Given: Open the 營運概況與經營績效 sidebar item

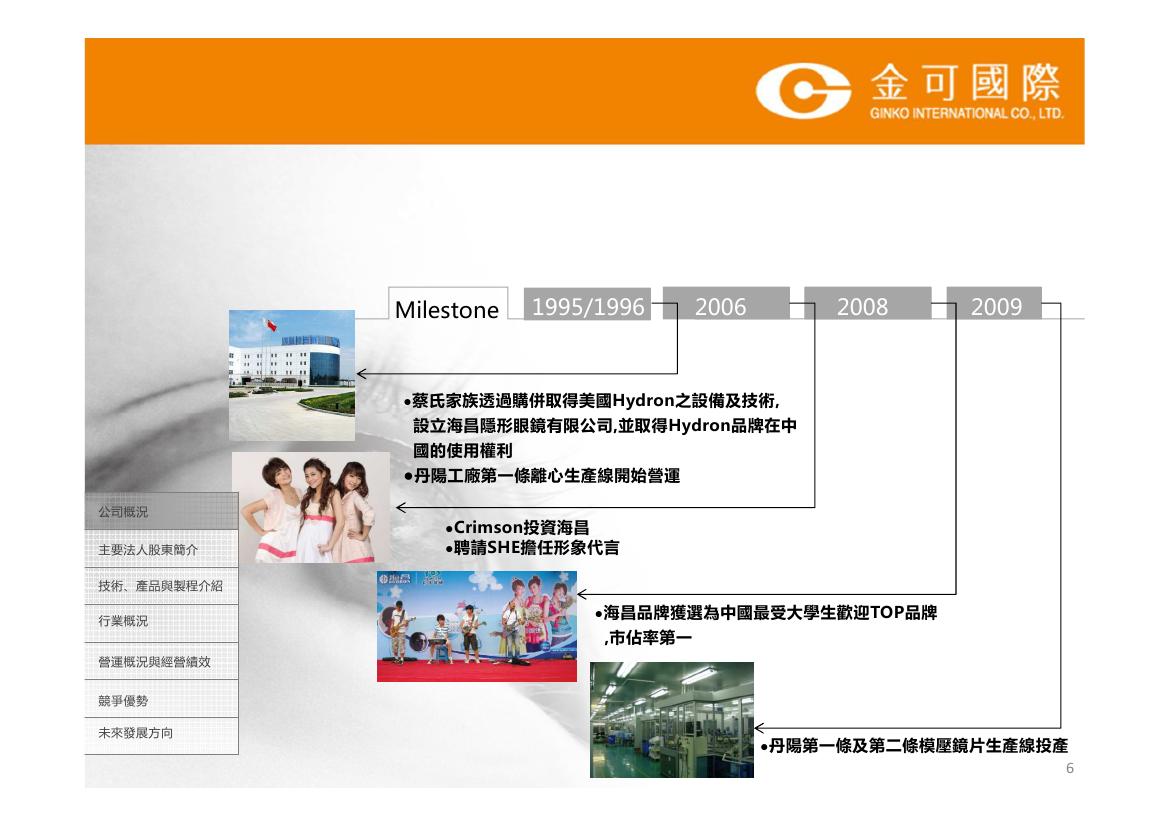Looking at the screenshot, I should pos(162,661).
